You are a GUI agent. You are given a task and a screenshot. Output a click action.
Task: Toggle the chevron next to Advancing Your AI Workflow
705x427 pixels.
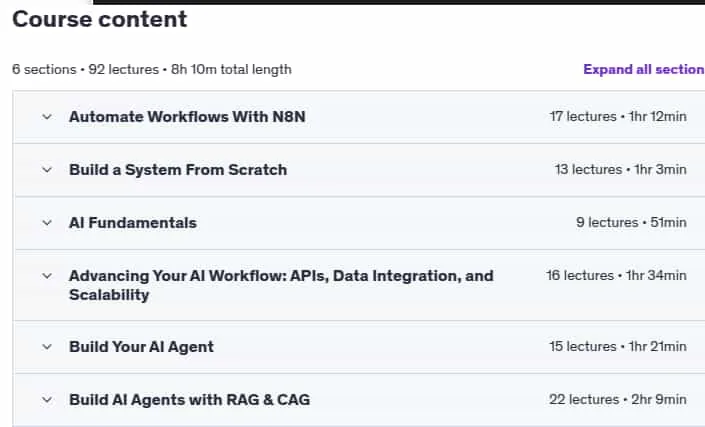click(47, 276)
